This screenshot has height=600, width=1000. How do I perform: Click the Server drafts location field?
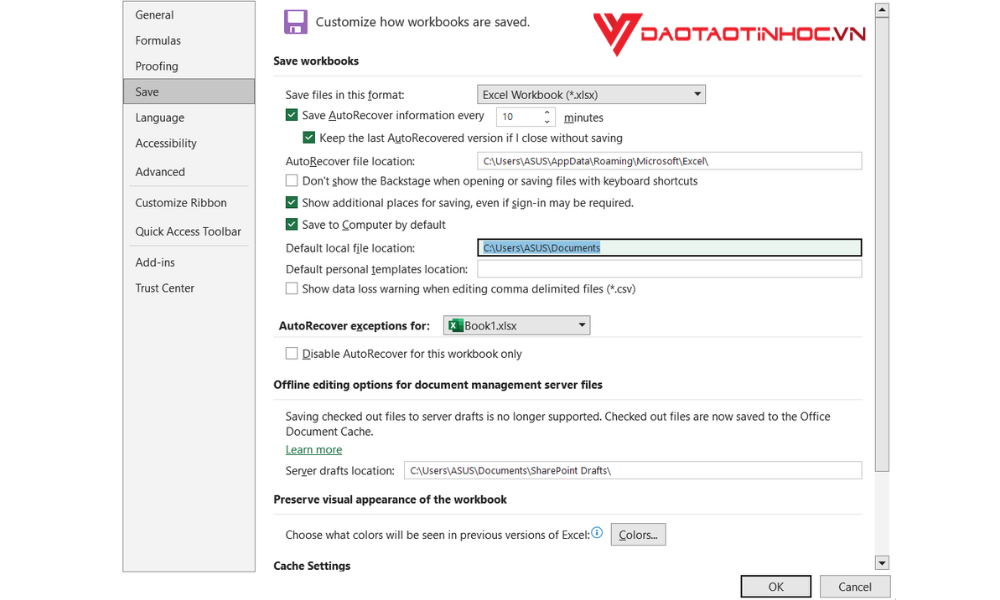633,470
